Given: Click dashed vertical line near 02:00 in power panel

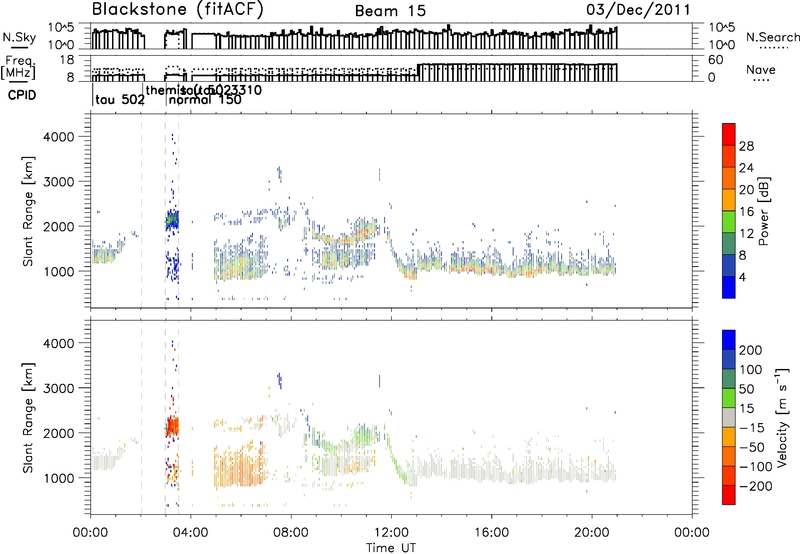Looking at the screenshot, I should point(141,211).
